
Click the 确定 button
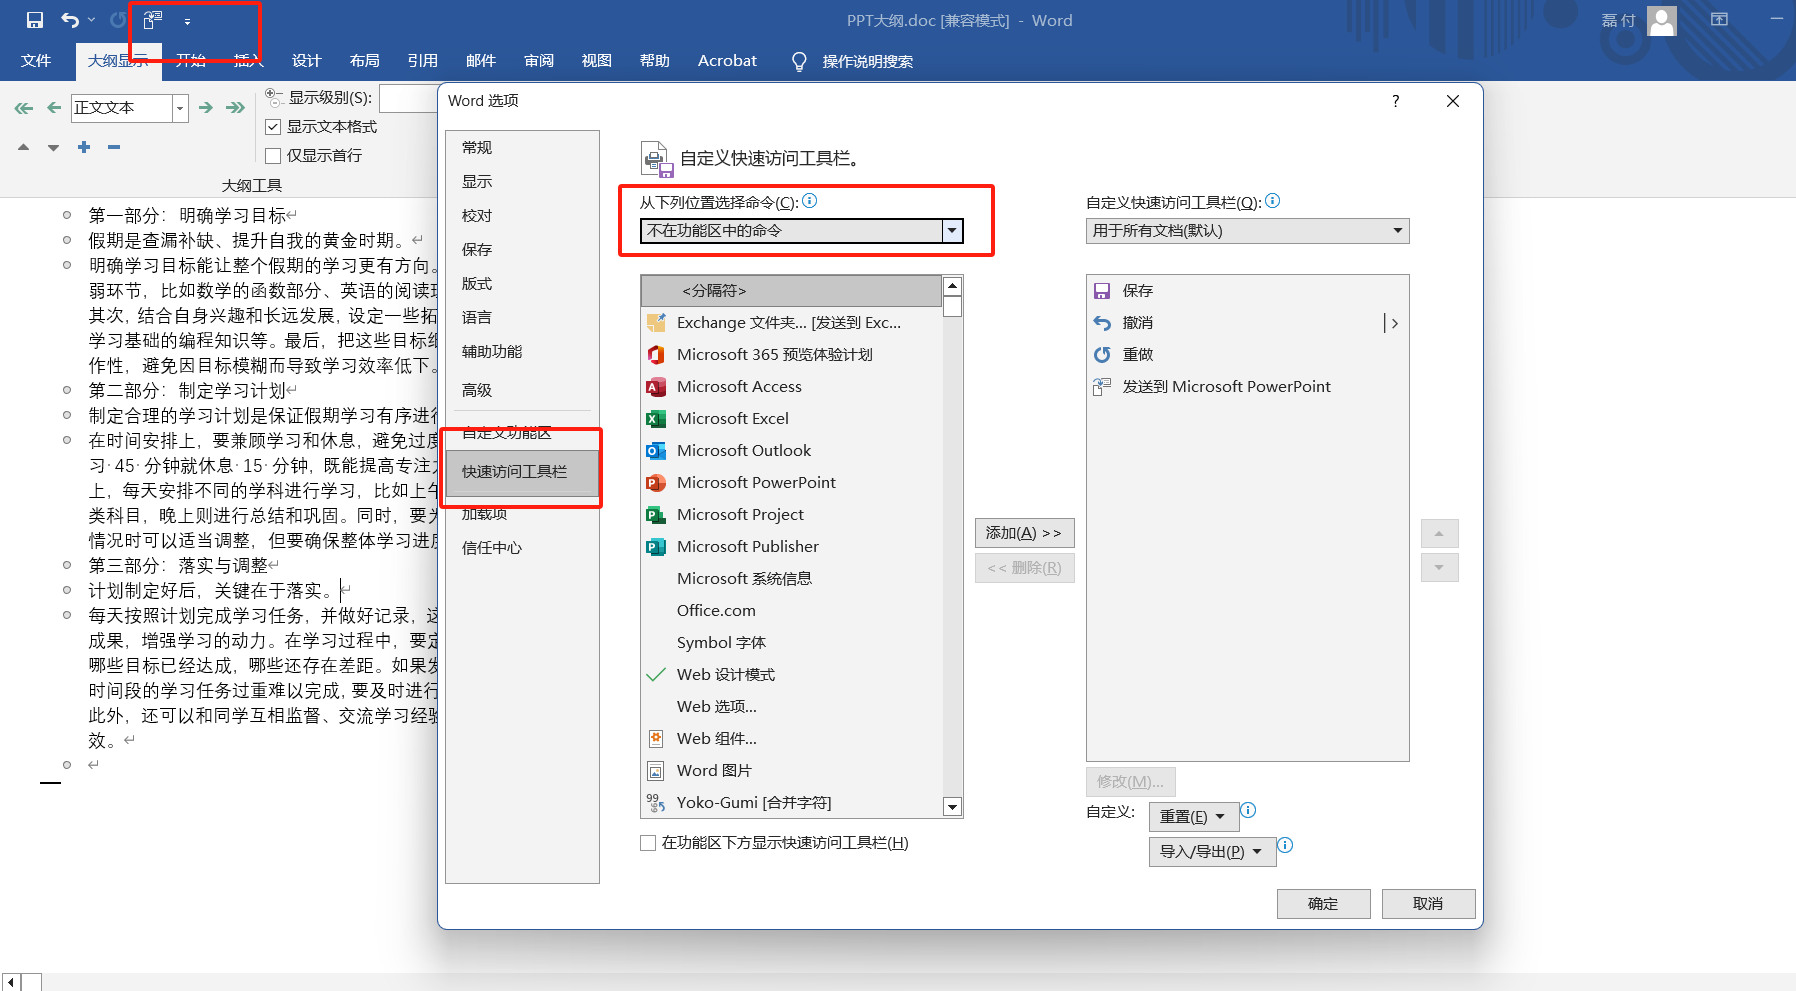[x=1324, y=904]
